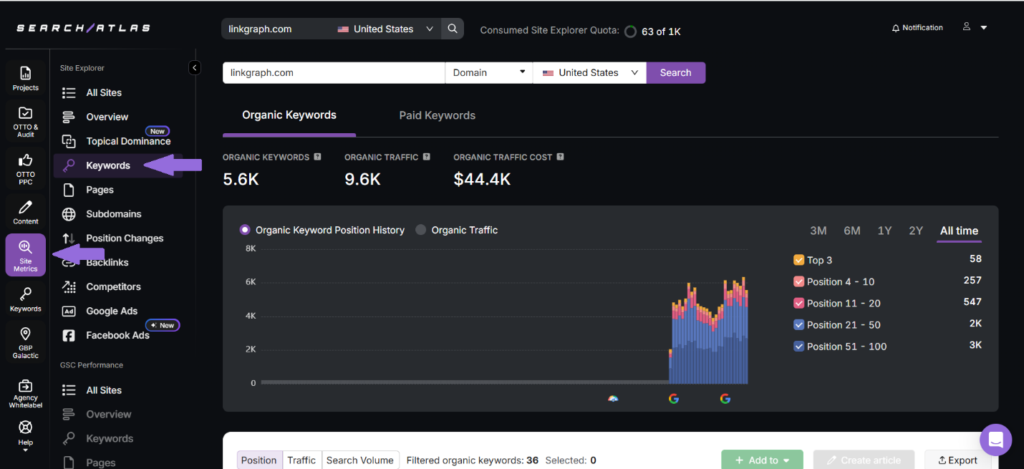
Task: Open Projects in the left rail
Action: pos(25,78)
